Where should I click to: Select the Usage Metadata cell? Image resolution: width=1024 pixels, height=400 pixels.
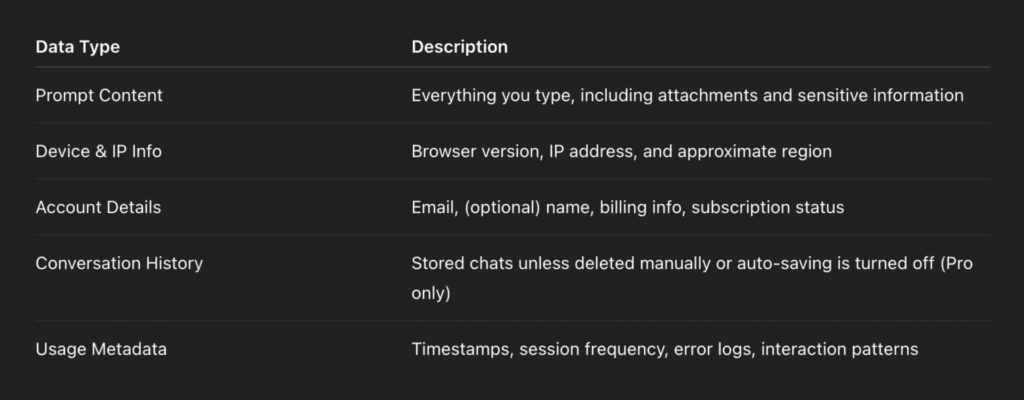101,350
